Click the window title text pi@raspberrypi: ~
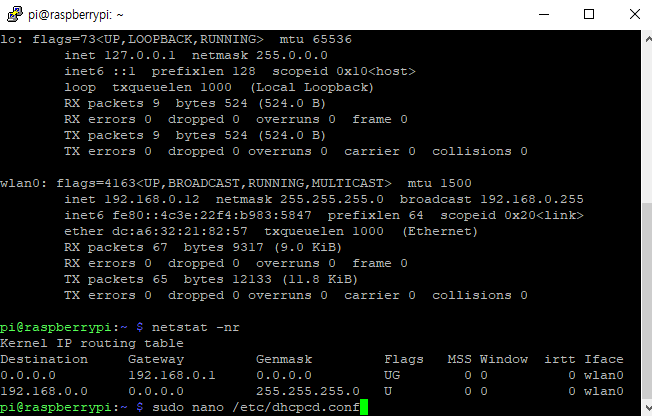This screenshot has width=652, height=416. (76, 15)
